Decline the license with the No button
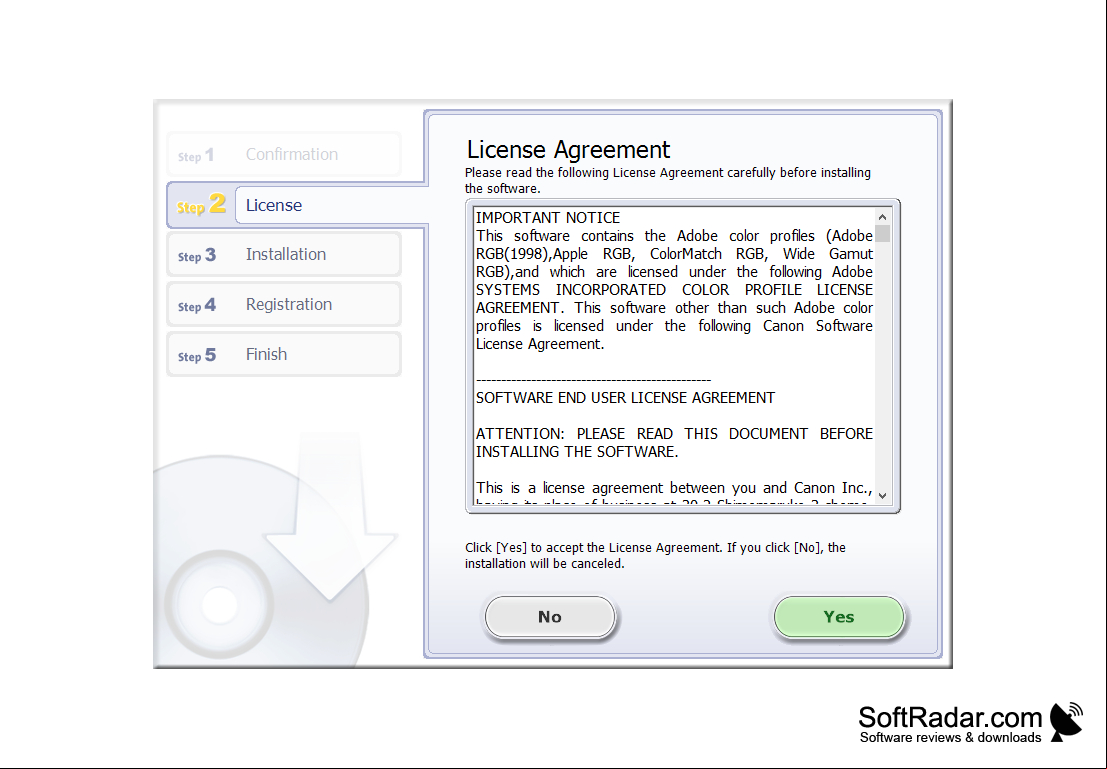This screenshot has width=1107, height=769. pyautogui.click(x=550, y=617)
